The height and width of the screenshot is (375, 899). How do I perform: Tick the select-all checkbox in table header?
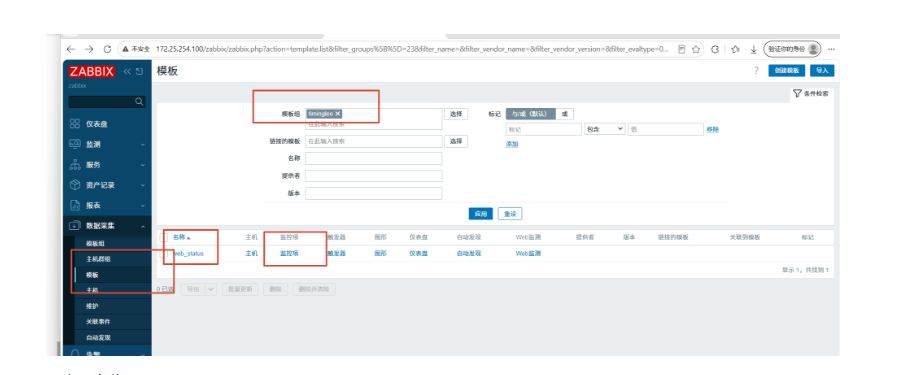pos(163,237)
